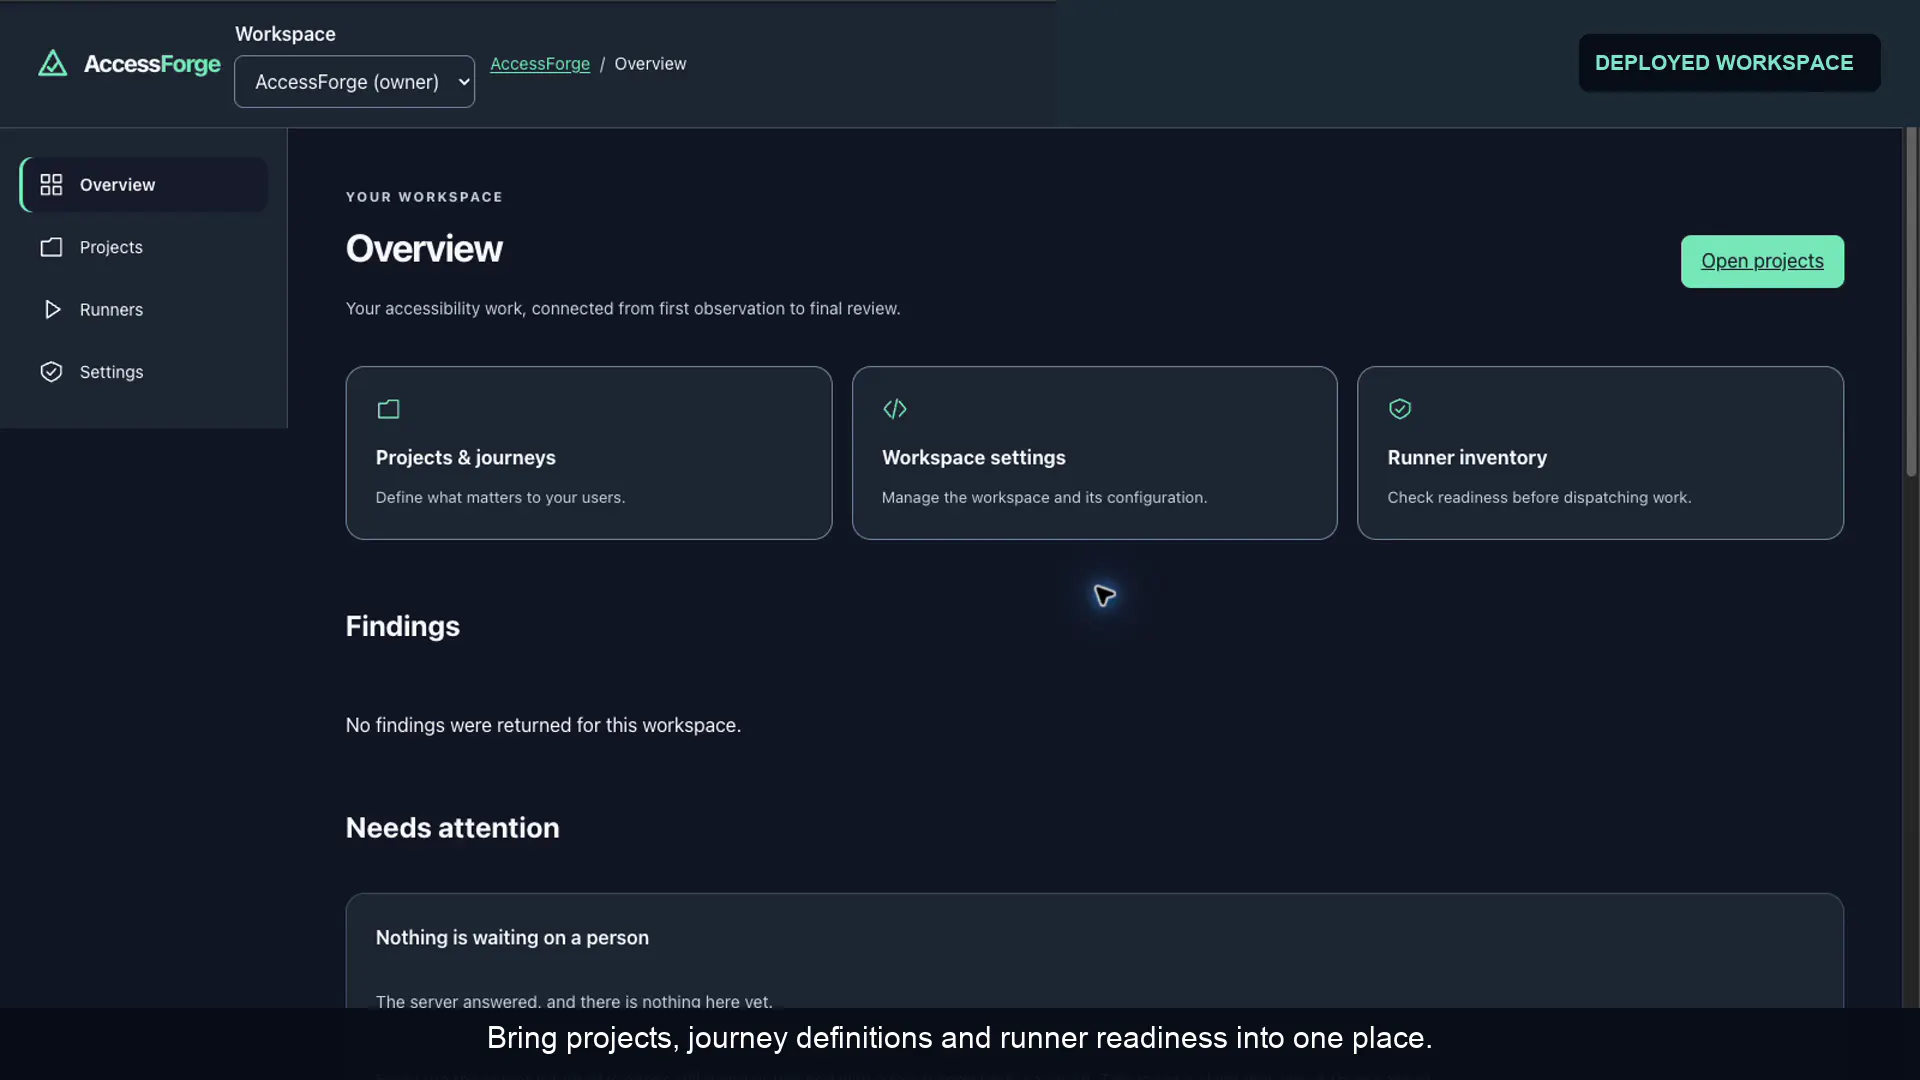Click the Projects folder icon in sidebar
1920x1080 pixels.
(x=51, y=247)
